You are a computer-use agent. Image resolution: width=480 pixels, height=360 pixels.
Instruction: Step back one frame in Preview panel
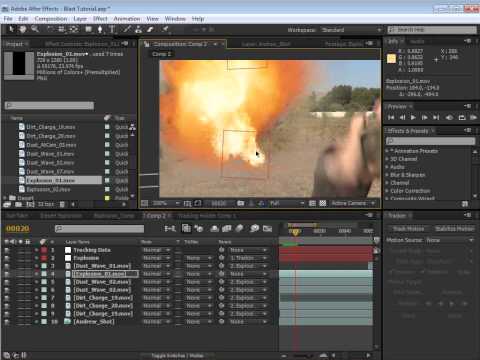[x=402, y=117]
